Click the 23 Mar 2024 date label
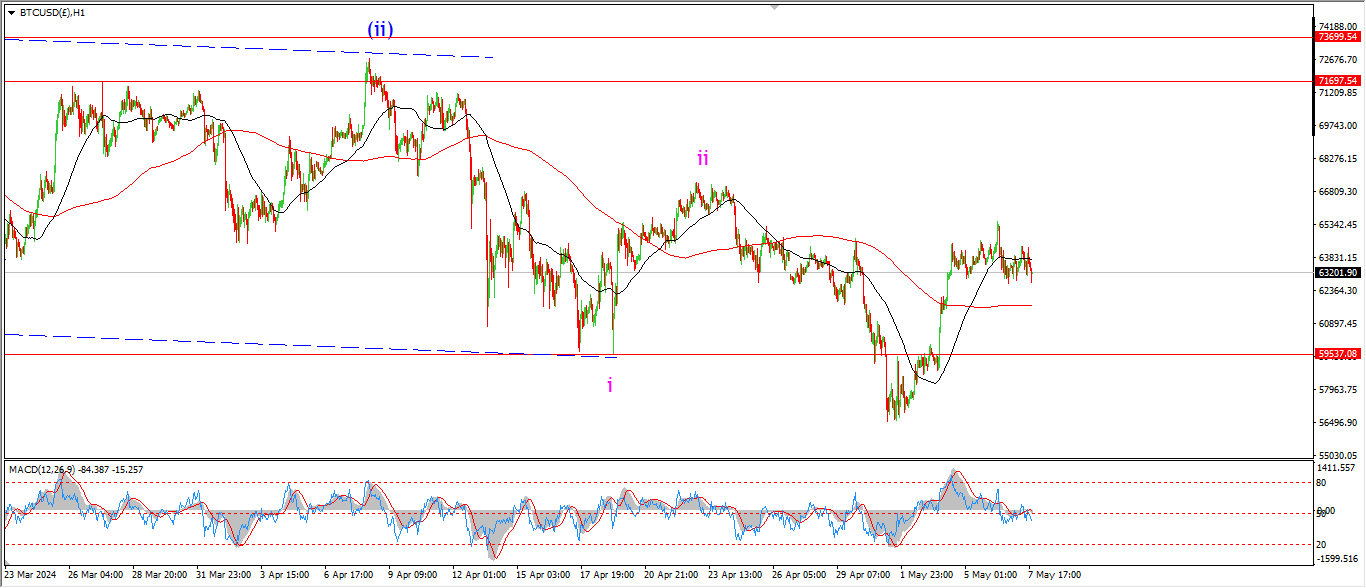The image size is (1366, 588). coord(30,575)
